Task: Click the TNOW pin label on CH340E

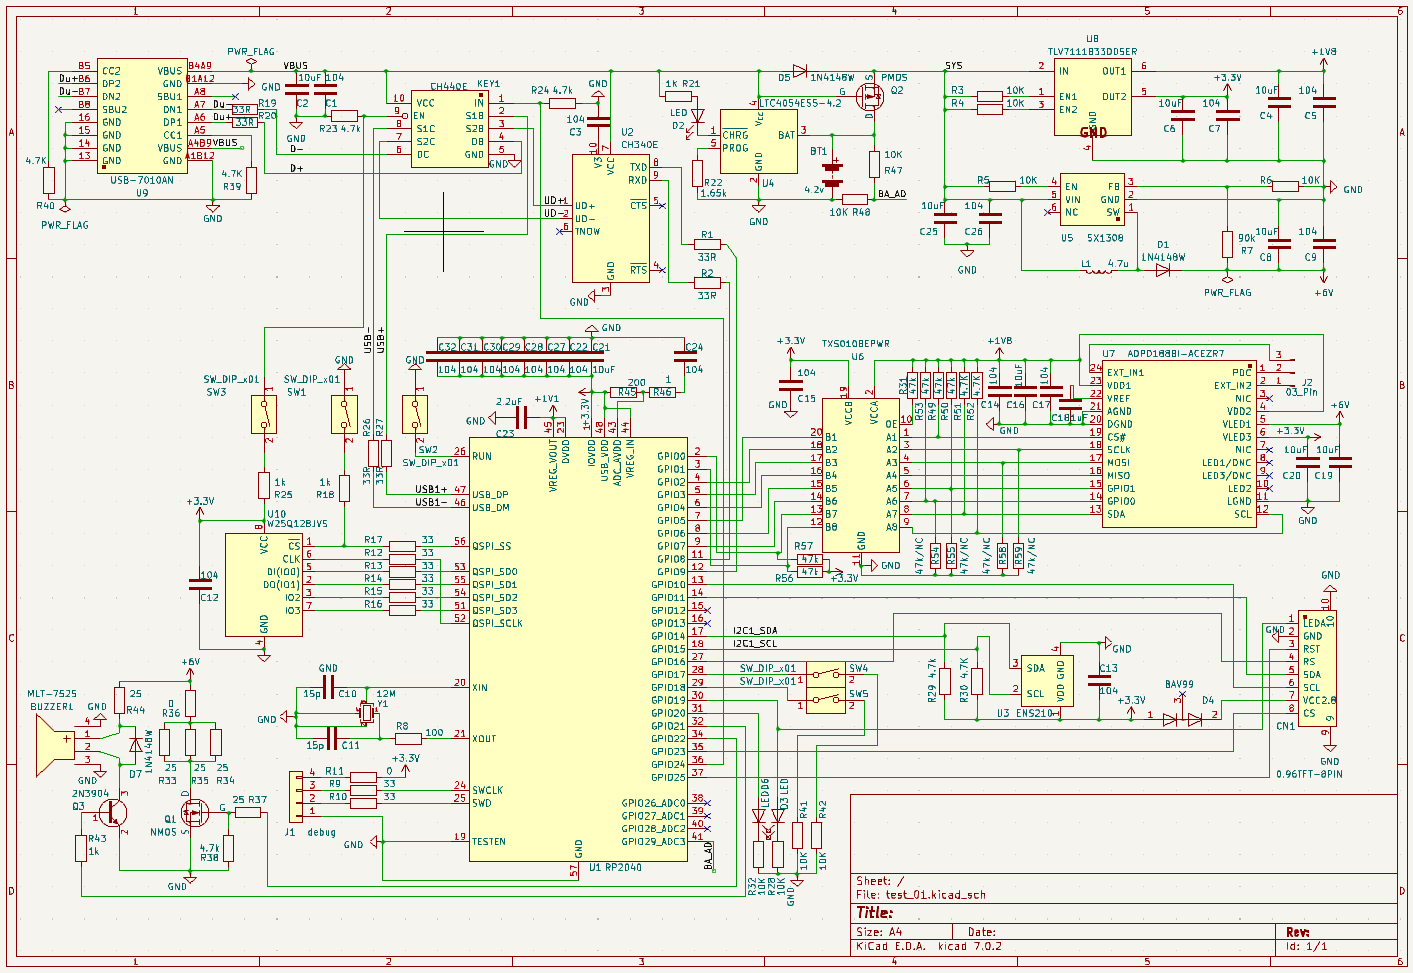Action: point(587,231)
